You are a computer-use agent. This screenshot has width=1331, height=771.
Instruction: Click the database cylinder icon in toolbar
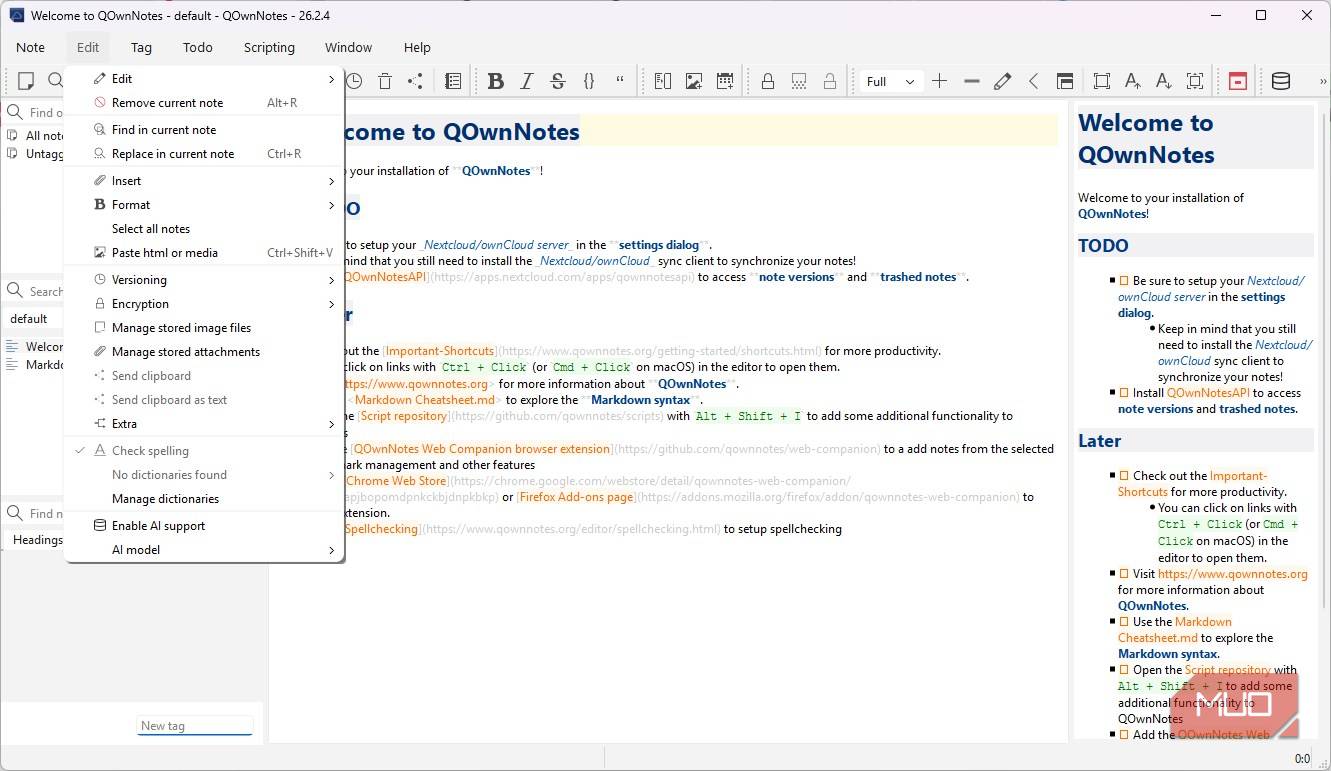pos(1280,82)
